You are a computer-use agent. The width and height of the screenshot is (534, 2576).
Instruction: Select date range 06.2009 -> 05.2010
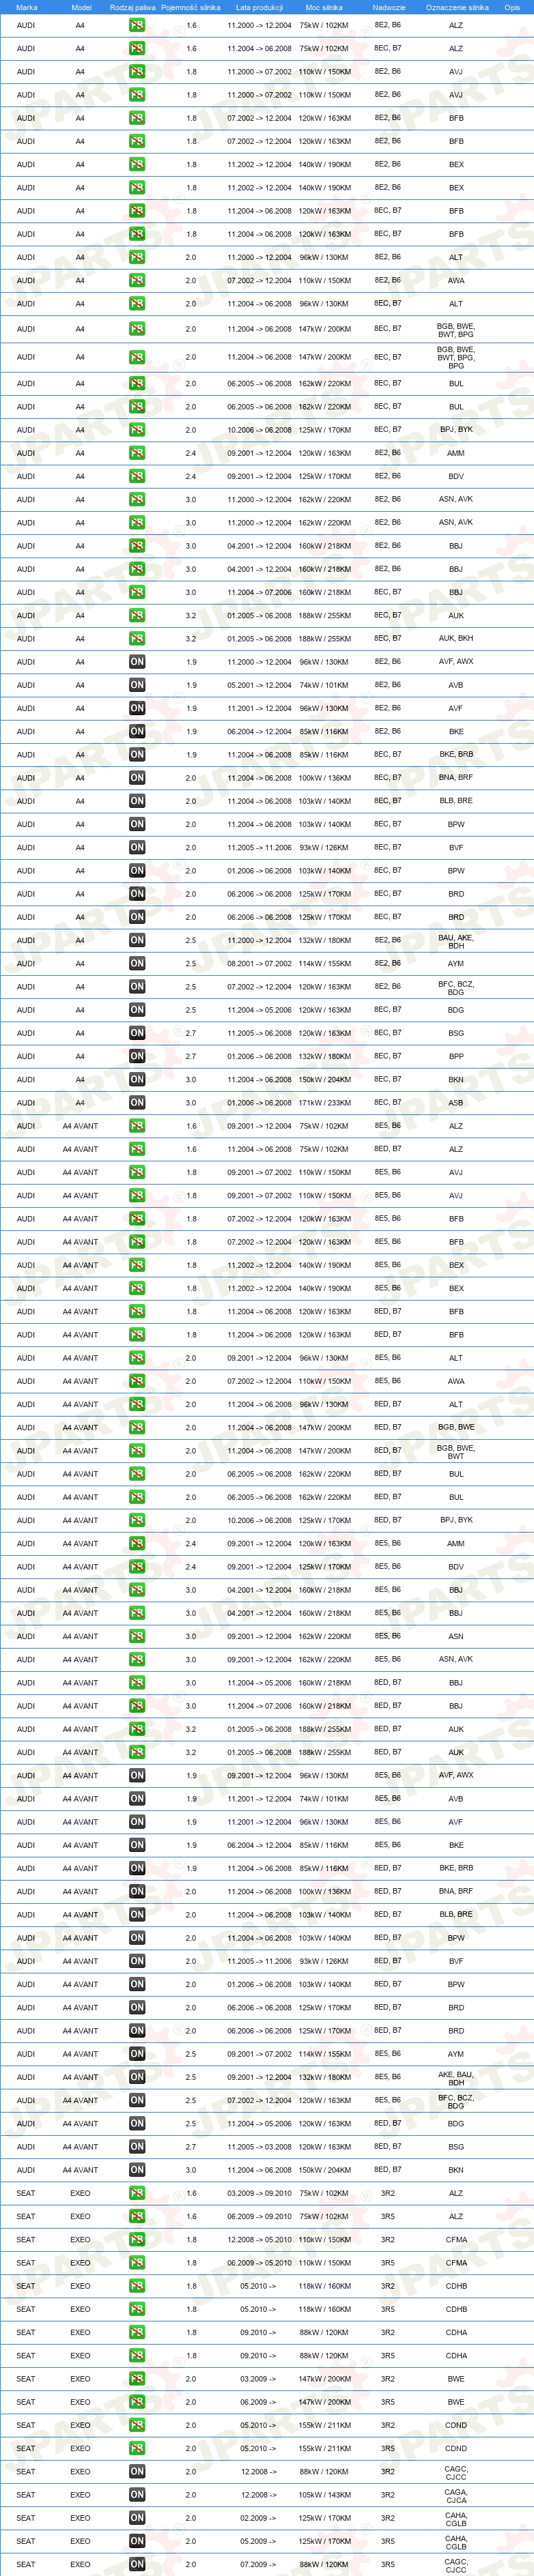click(259, 2263)
